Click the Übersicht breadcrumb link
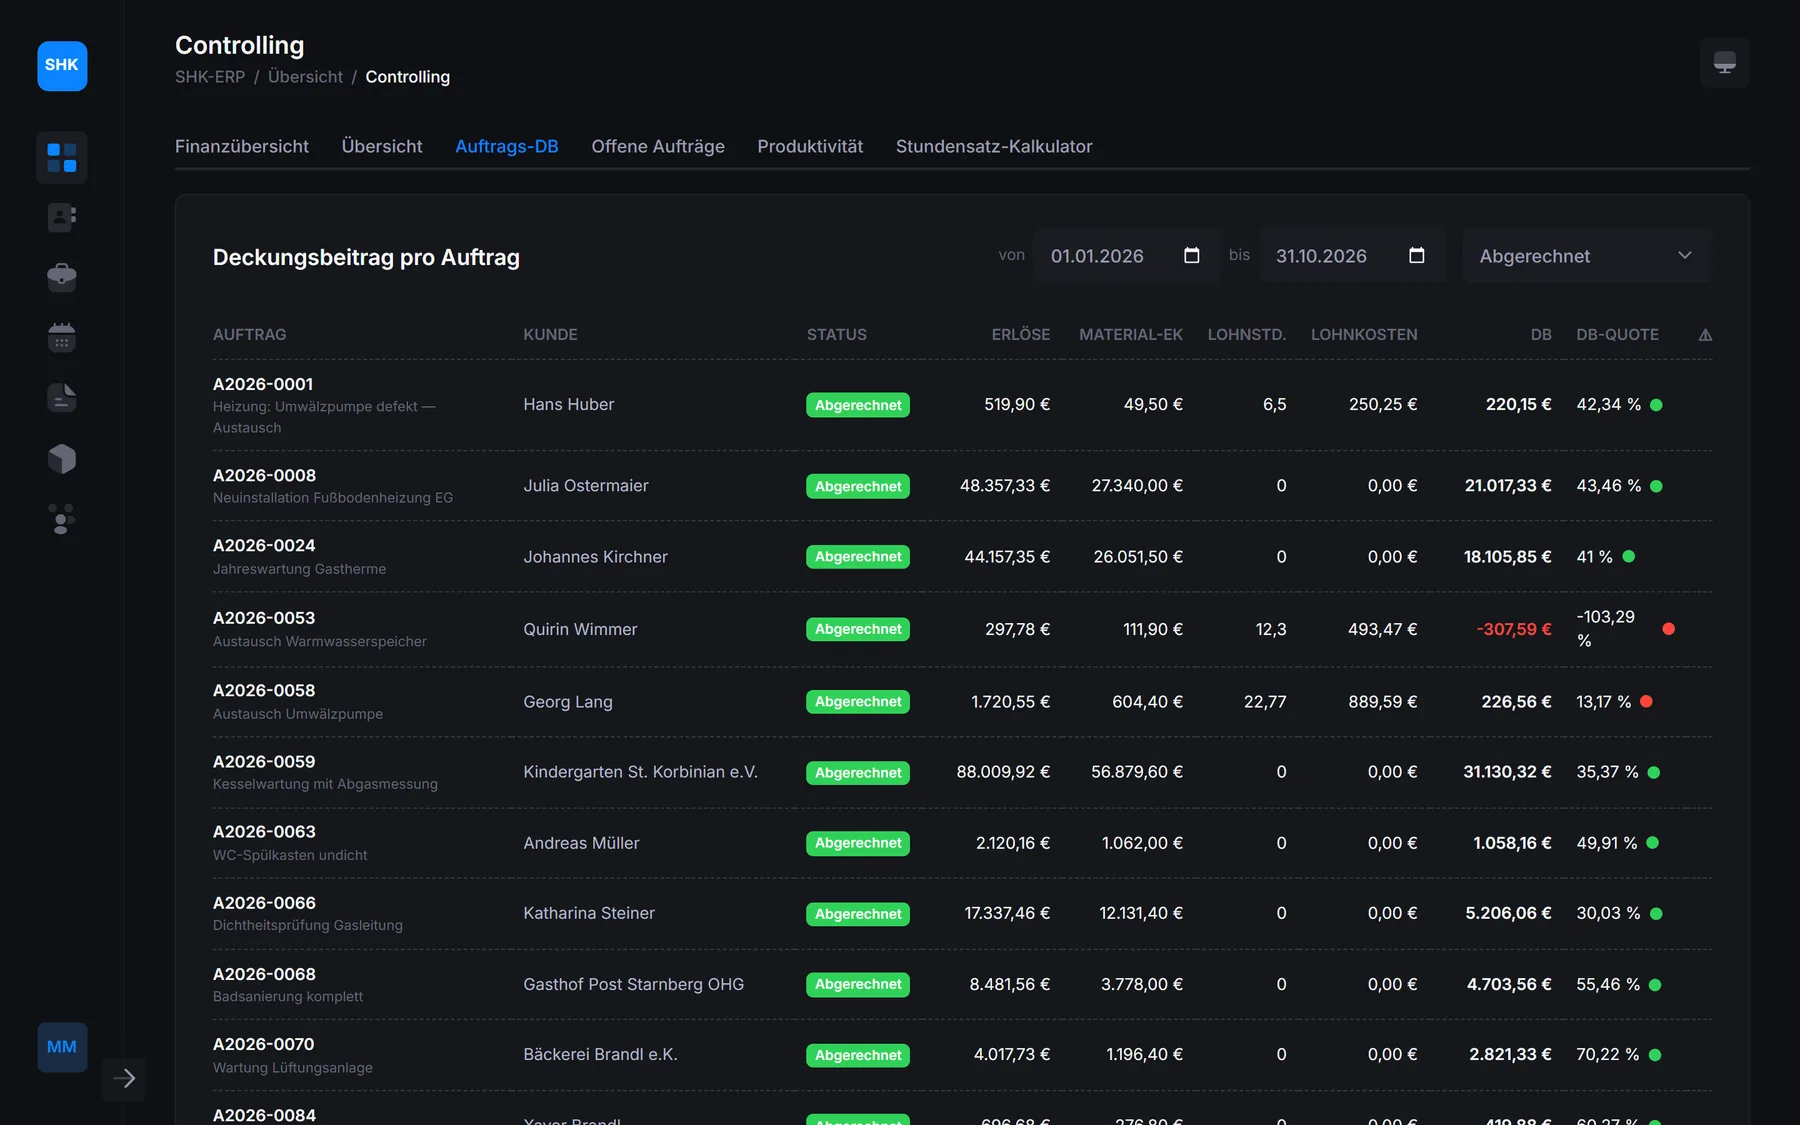The width and height of the screenshot is (1800, 1125). [x=305, y=77]
